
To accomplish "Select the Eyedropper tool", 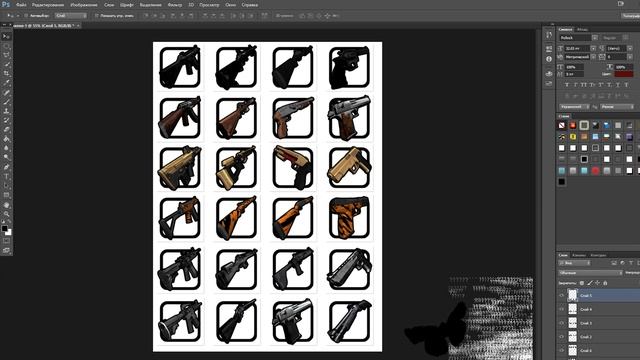I will pyautogui.click(x=6, y=83).
